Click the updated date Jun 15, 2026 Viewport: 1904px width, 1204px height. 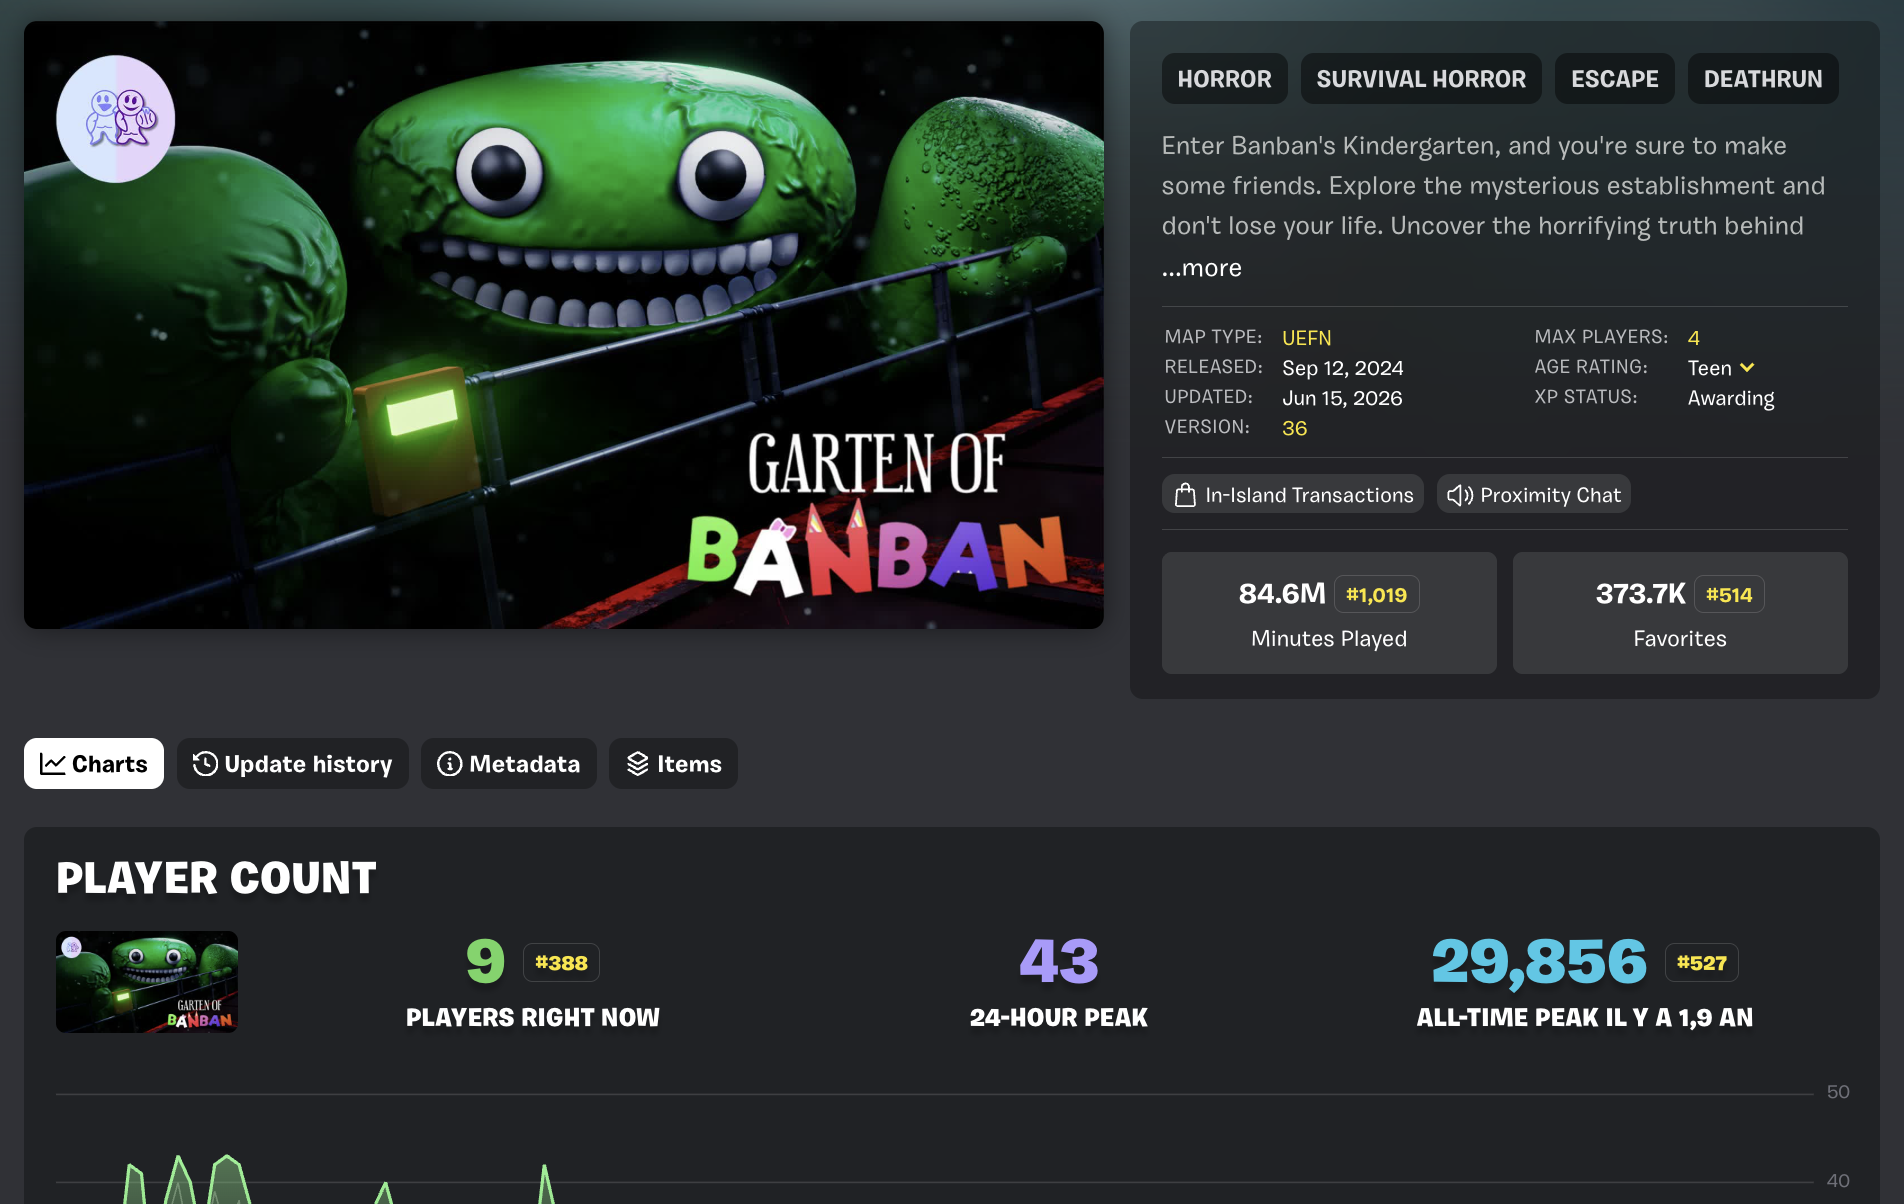(1342, 398)
